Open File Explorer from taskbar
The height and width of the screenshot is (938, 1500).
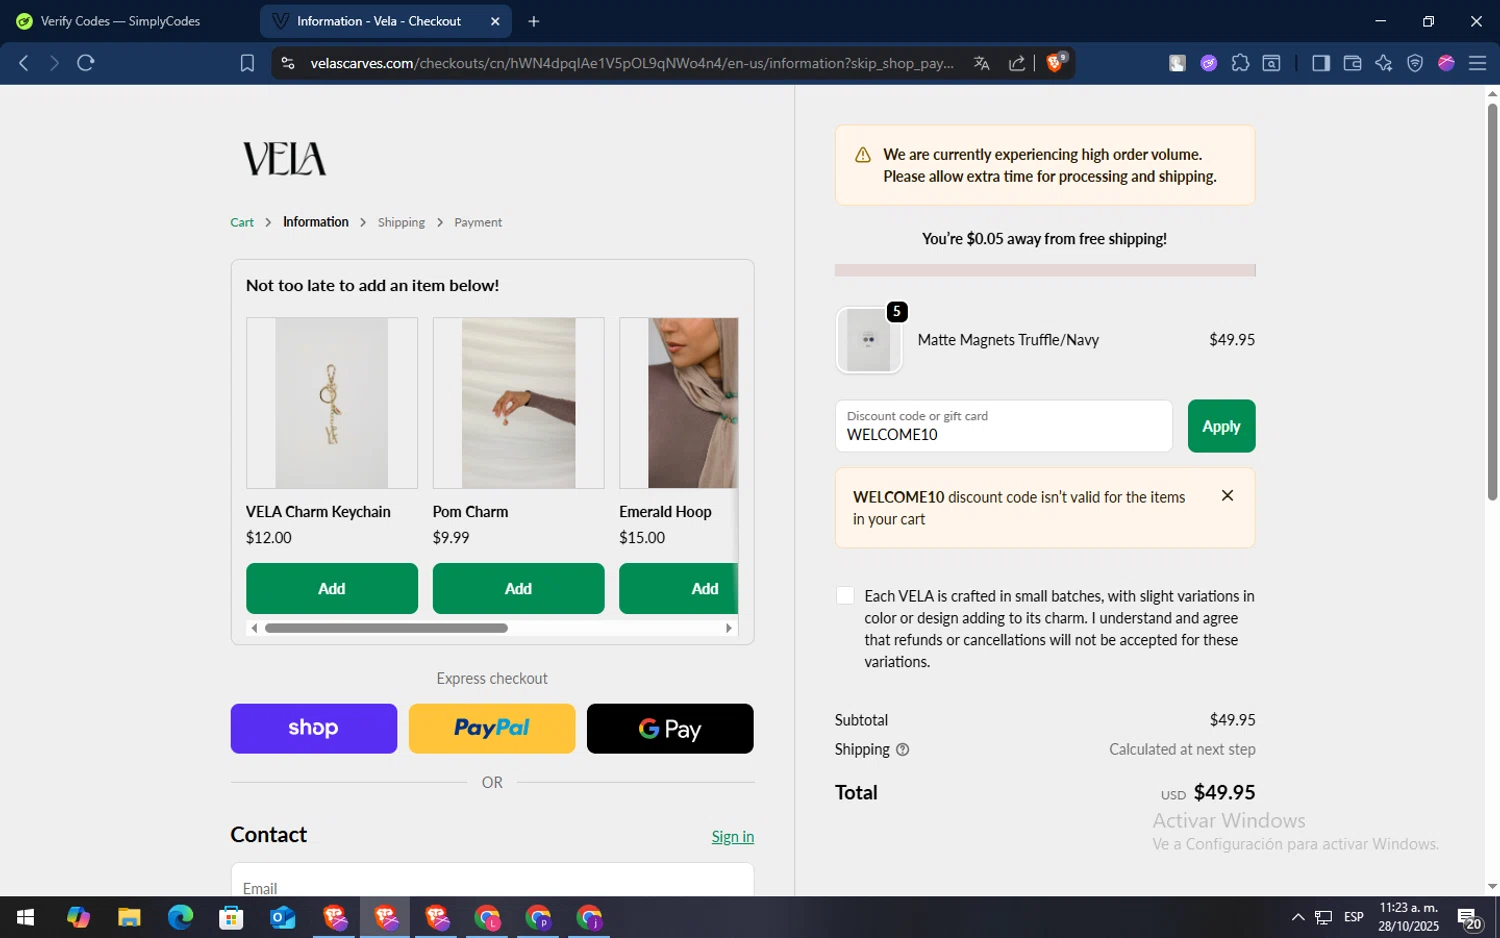[129, 917]
